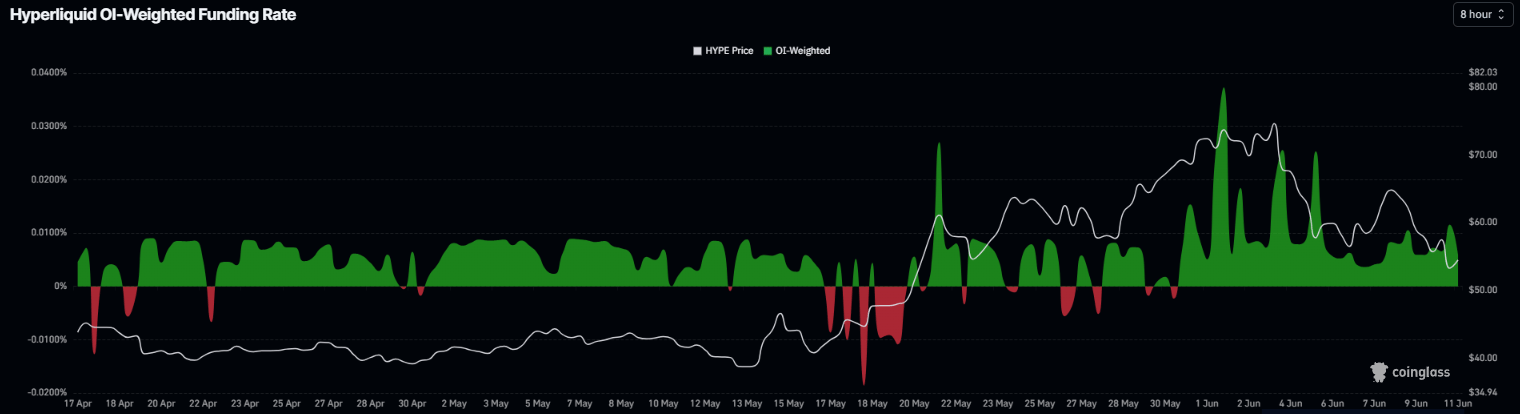Click the $60.00 price axis label
This screenshot has width=1520, height=414.
pos(1483,222)
